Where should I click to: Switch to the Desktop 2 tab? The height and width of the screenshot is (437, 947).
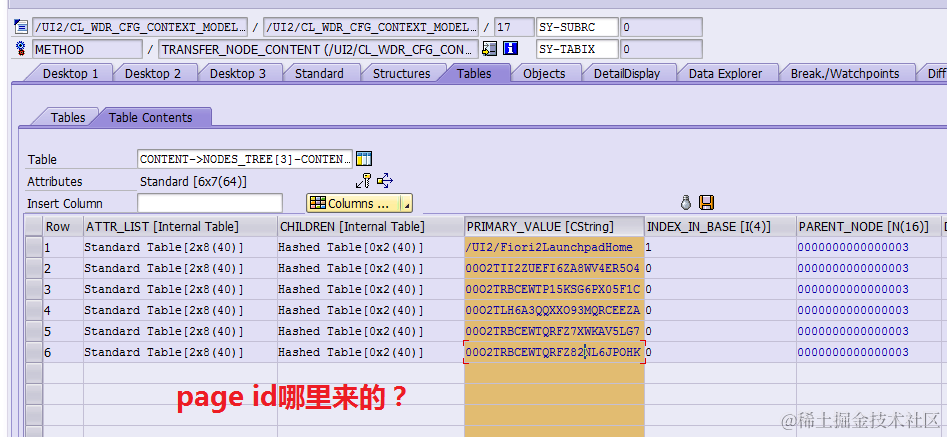coord(152,73)
